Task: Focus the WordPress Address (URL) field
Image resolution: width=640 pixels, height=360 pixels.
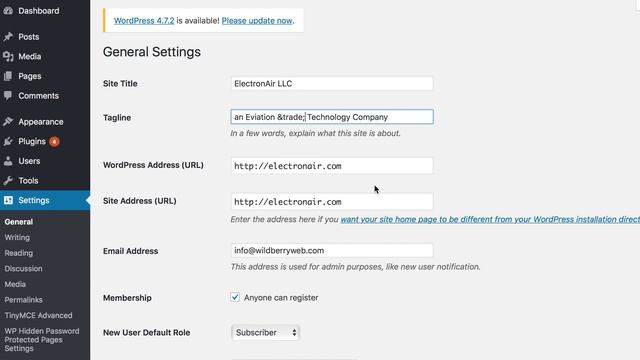Action: click(332, 166)
